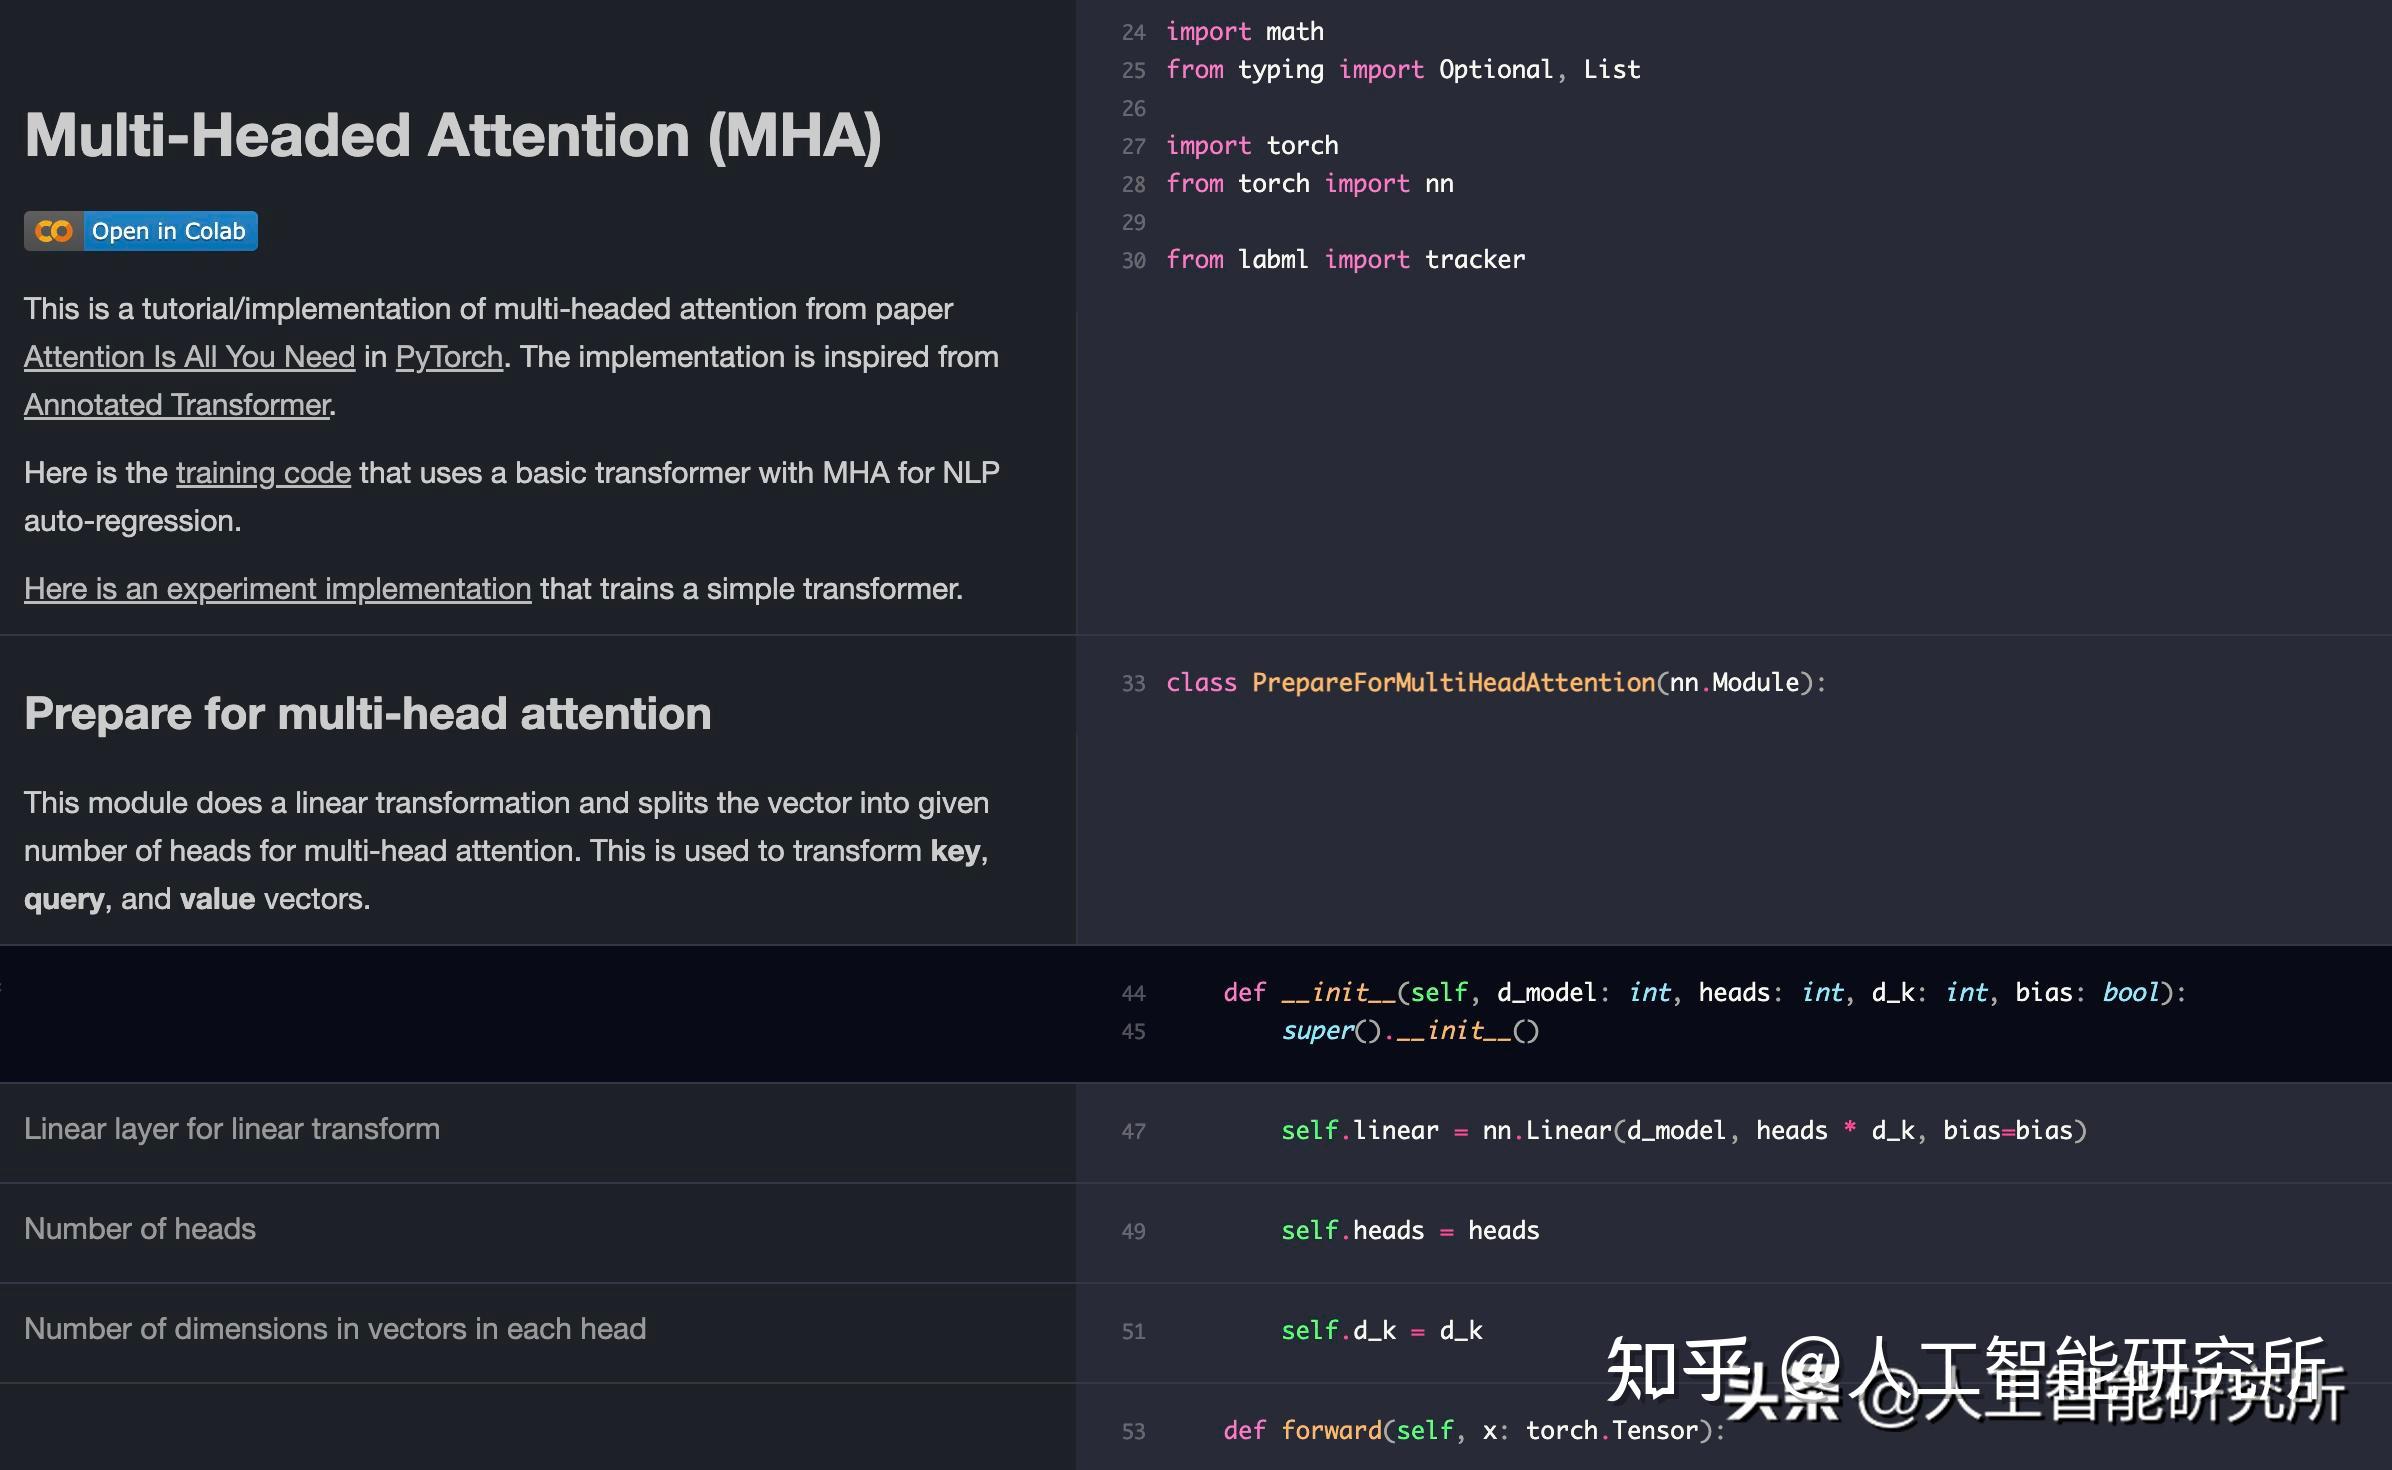This screenshot has height=1470, width=2392.
Task: Click the labml tracker import on line 30
Action: tap(1345, 259)
